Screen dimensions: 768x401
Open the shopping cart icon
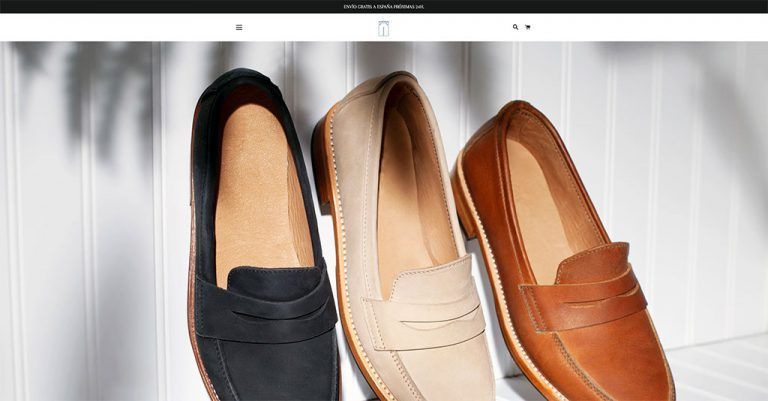coord(528,27)
